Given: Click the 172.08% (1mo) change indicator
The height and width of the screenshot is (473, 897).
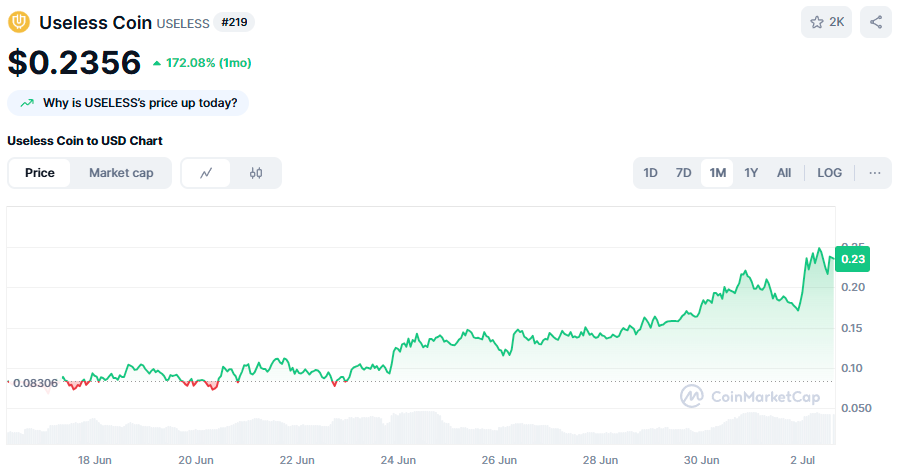Looking at the screenshot, I should tap(202, 63).
